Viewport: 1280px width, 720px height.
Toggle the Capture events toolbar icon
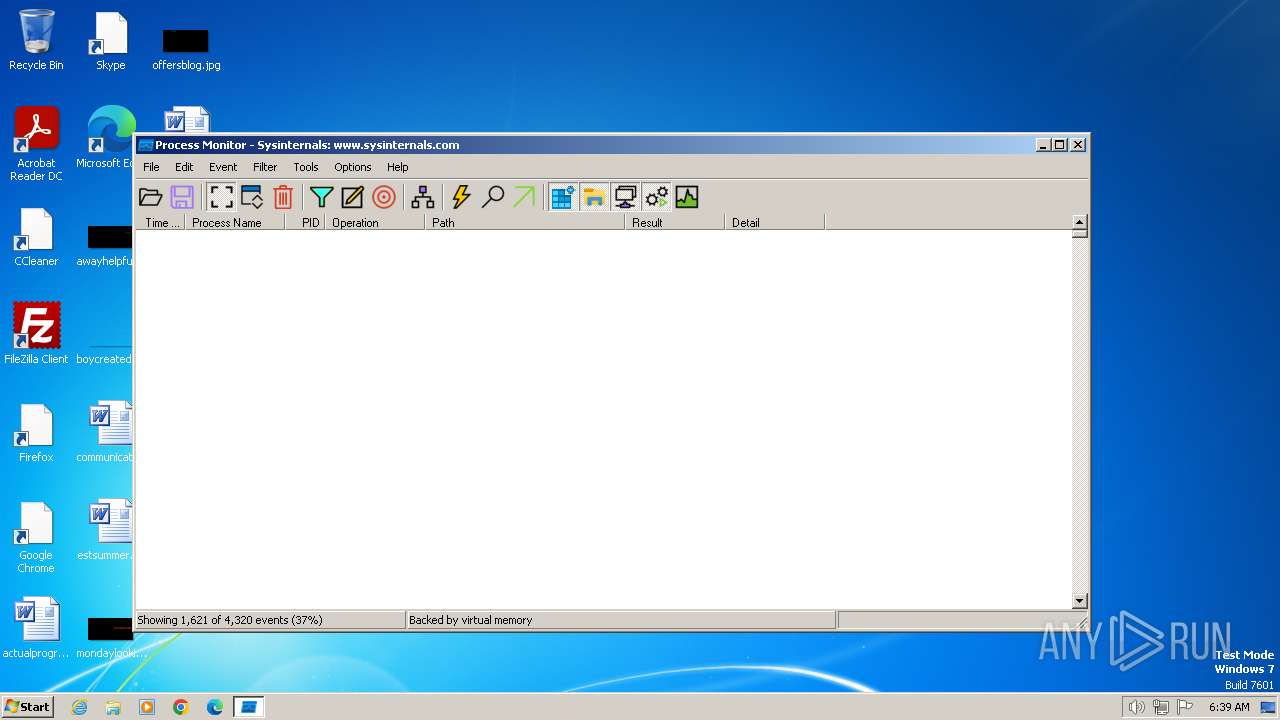coord(221,197)
